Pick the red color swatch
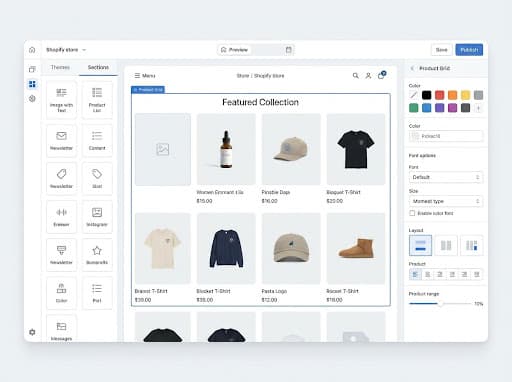Screen dimensions: 512x382 pos(439,95)
